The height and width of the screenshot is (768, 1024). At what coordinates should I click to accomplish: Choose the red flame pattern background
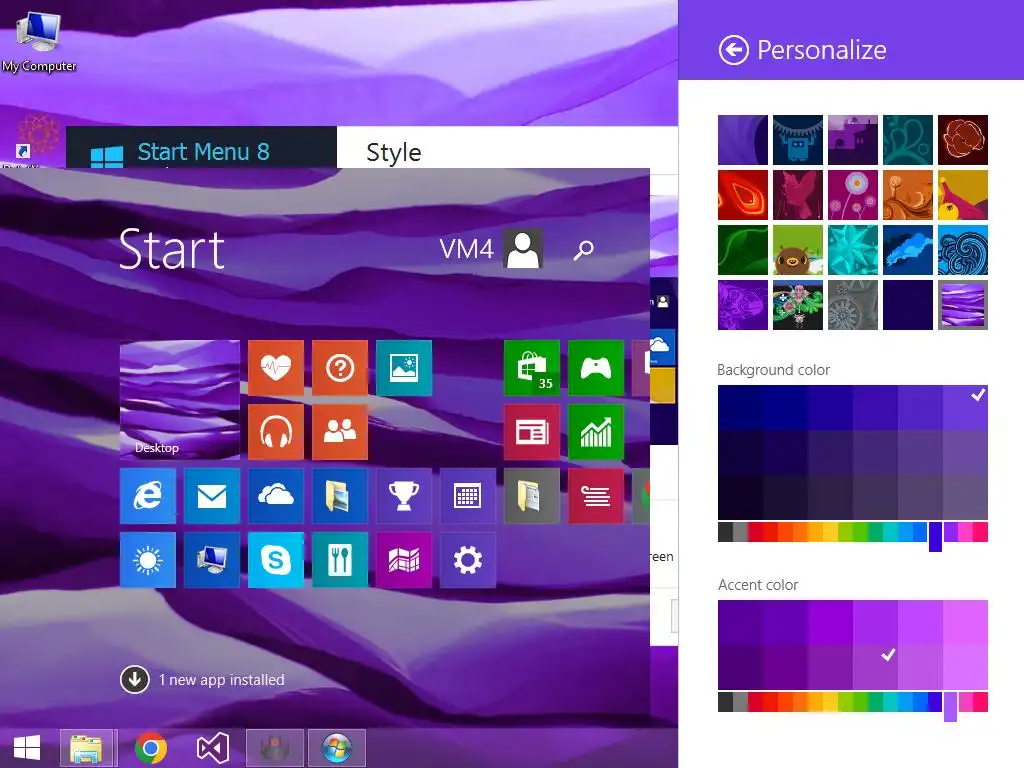[x=743, y=195]
